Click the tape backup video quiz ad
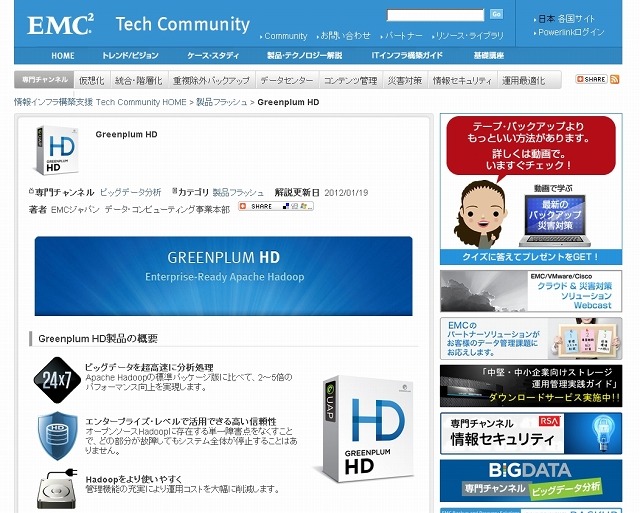640x513 pixels. tap(531, 189)
